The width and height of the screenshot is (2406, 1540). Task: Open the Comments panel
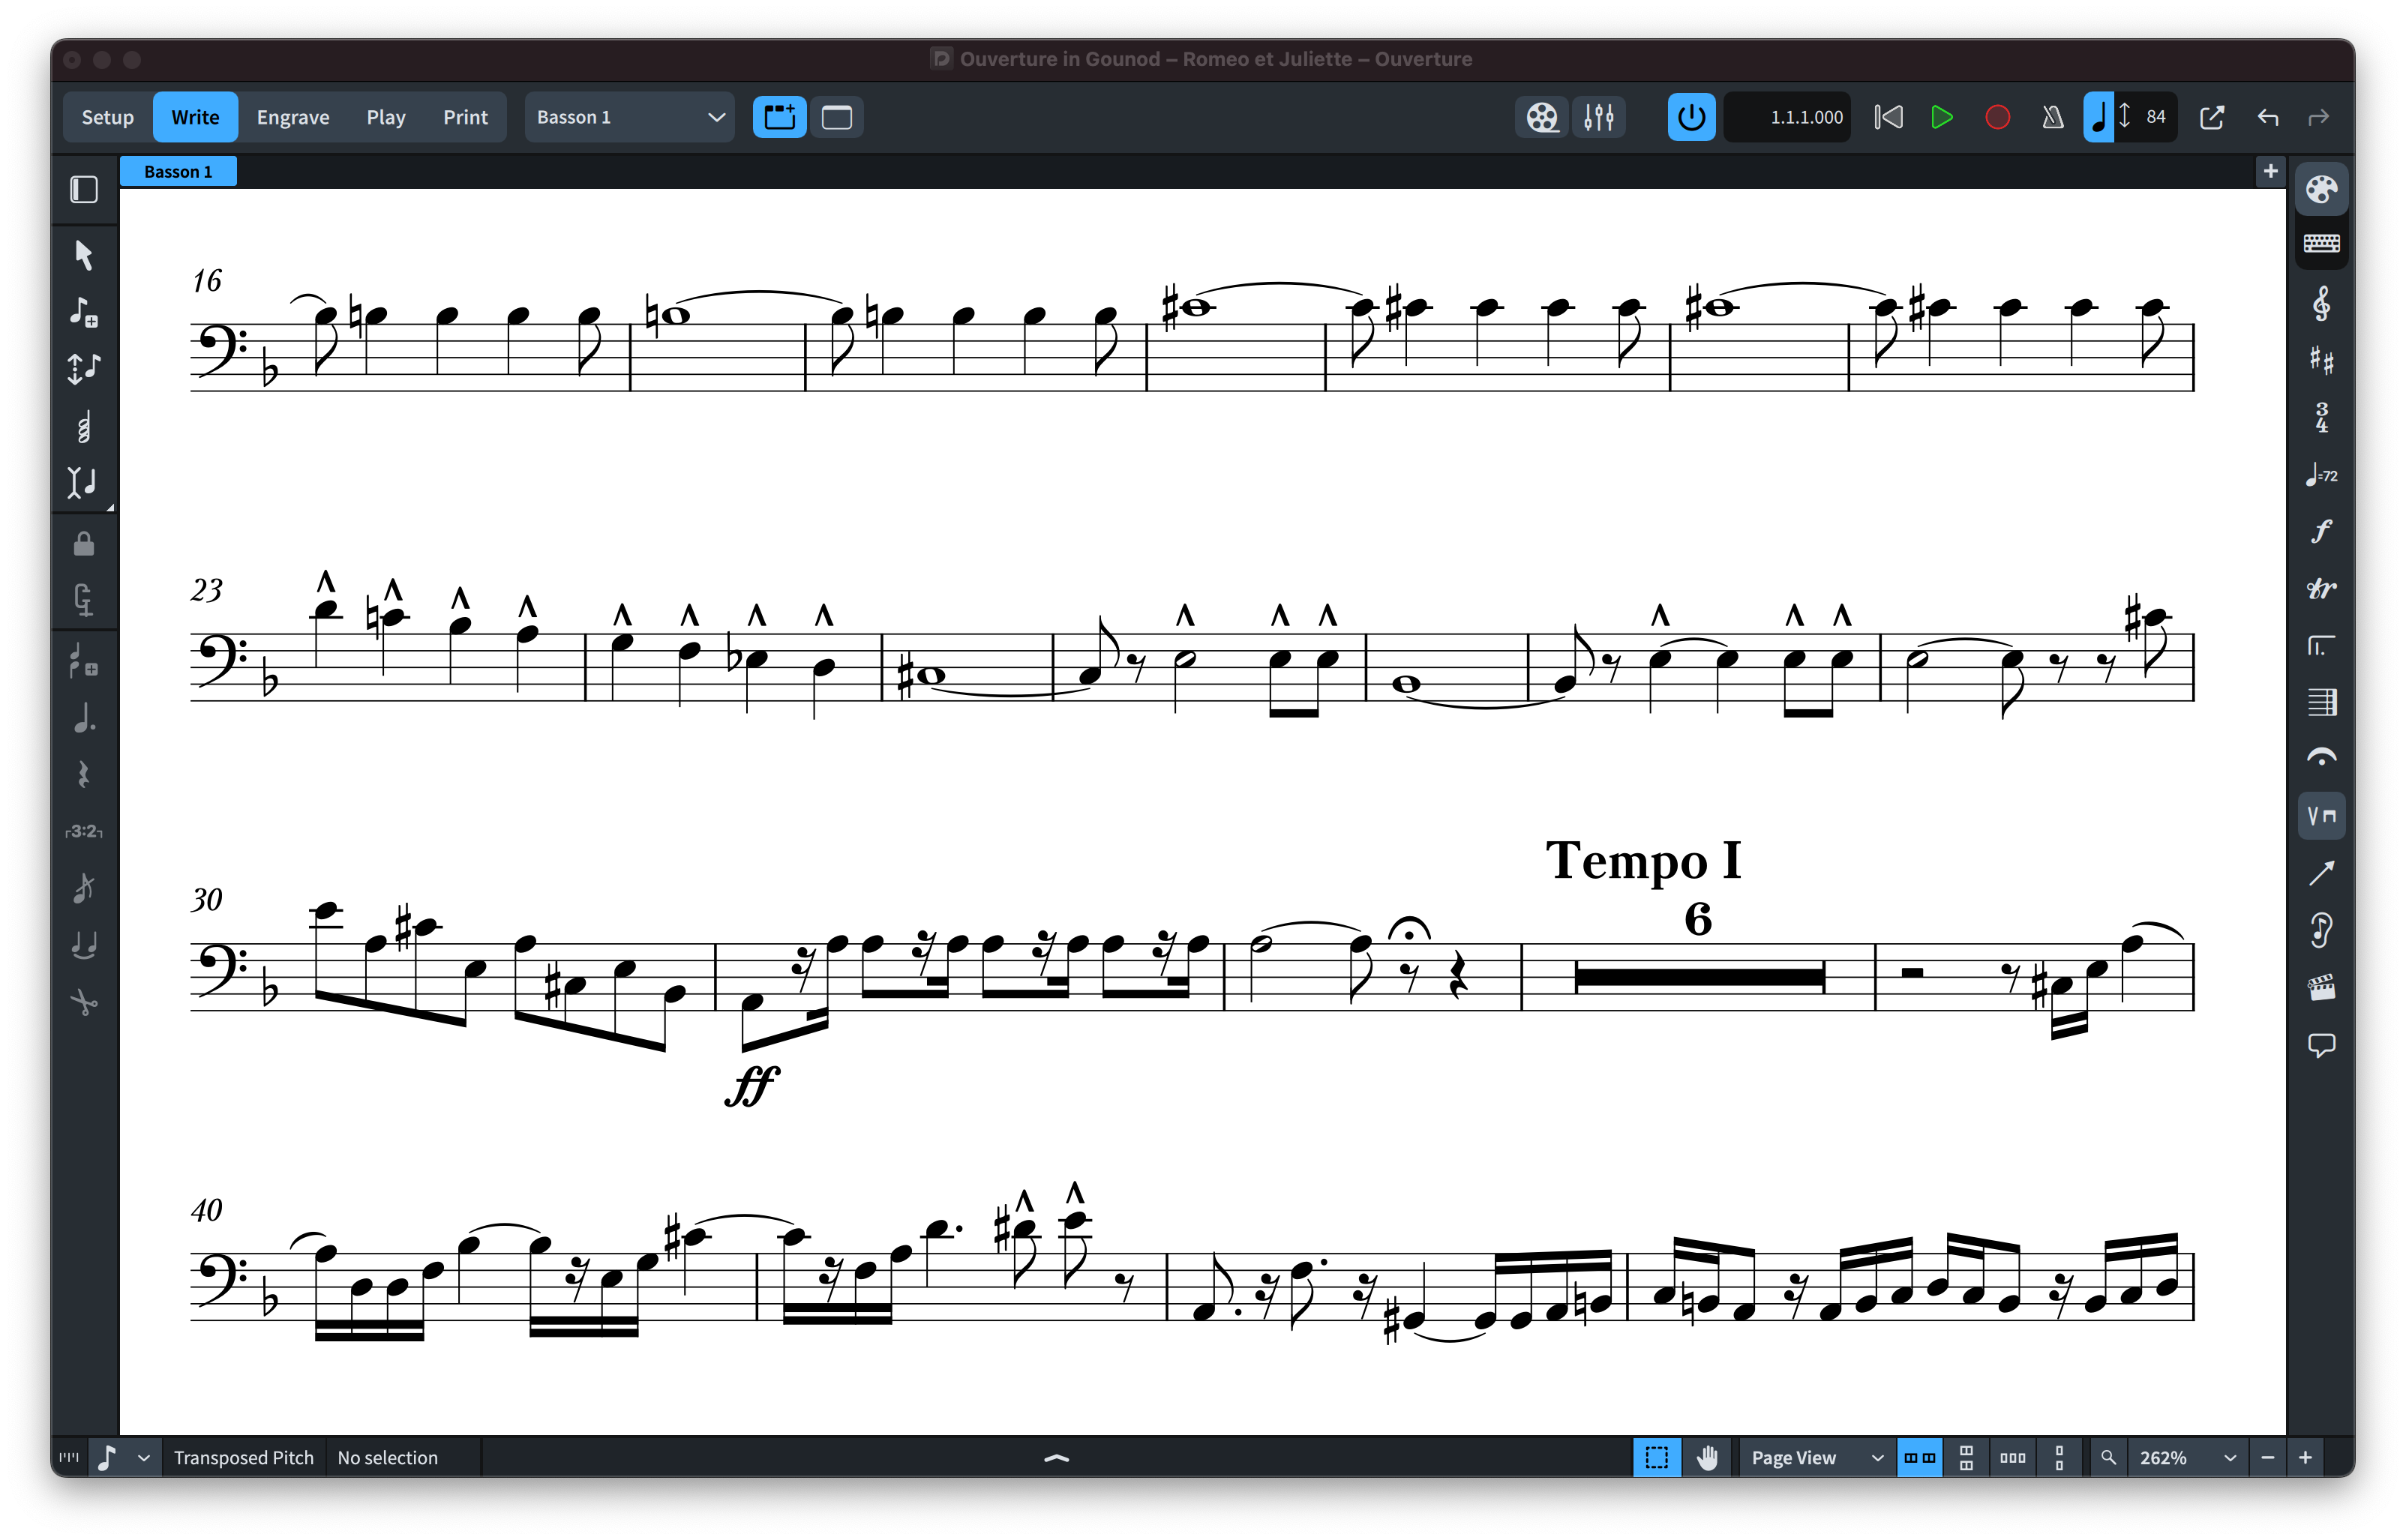tap(2321, 1045)
